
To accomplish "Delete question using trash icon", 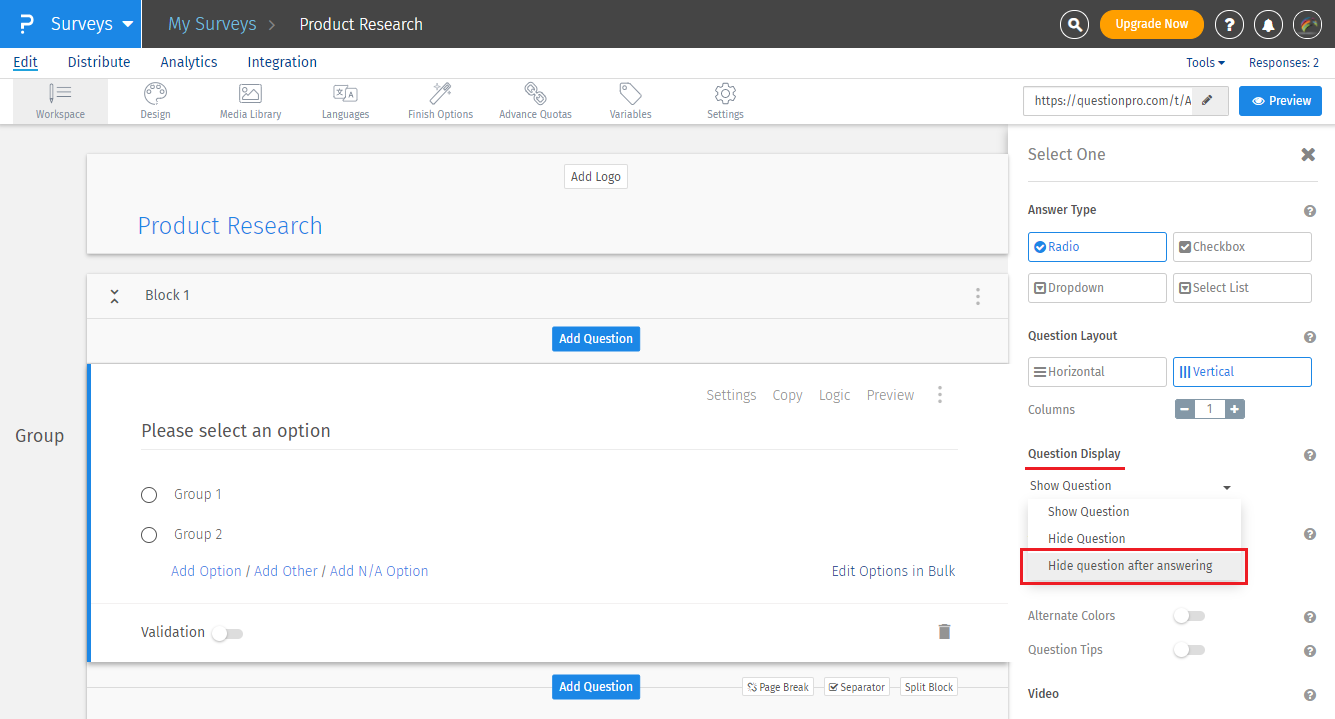I will point(944,631).
